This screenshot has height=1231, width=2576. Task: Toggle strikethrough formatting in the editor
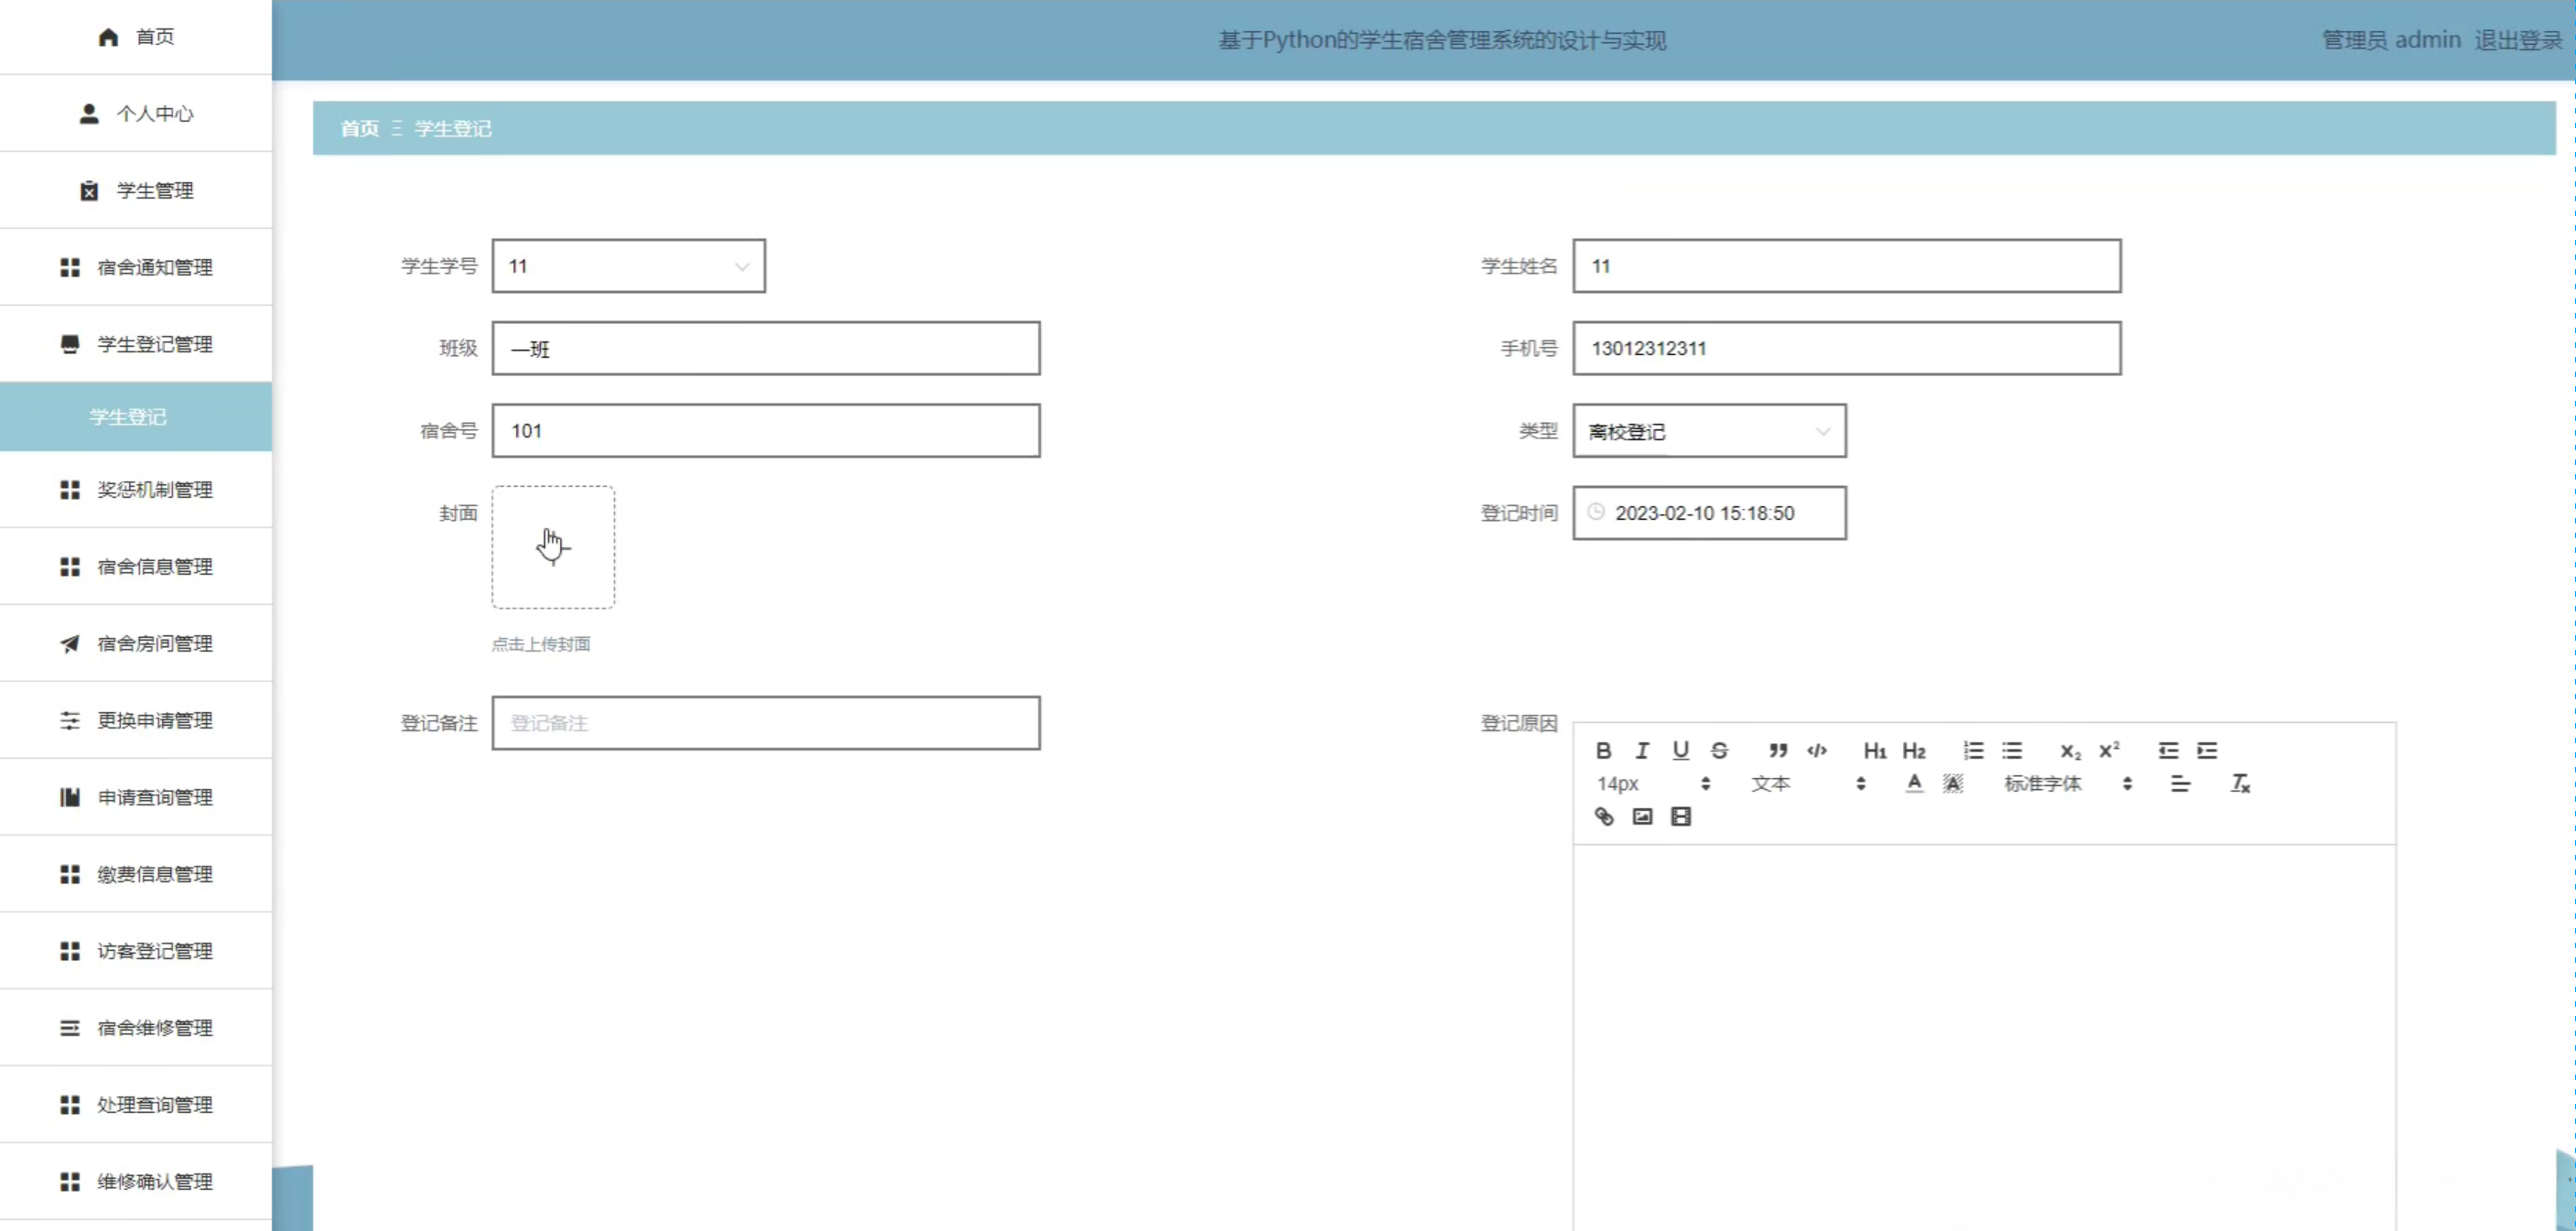pos(1719,750)
